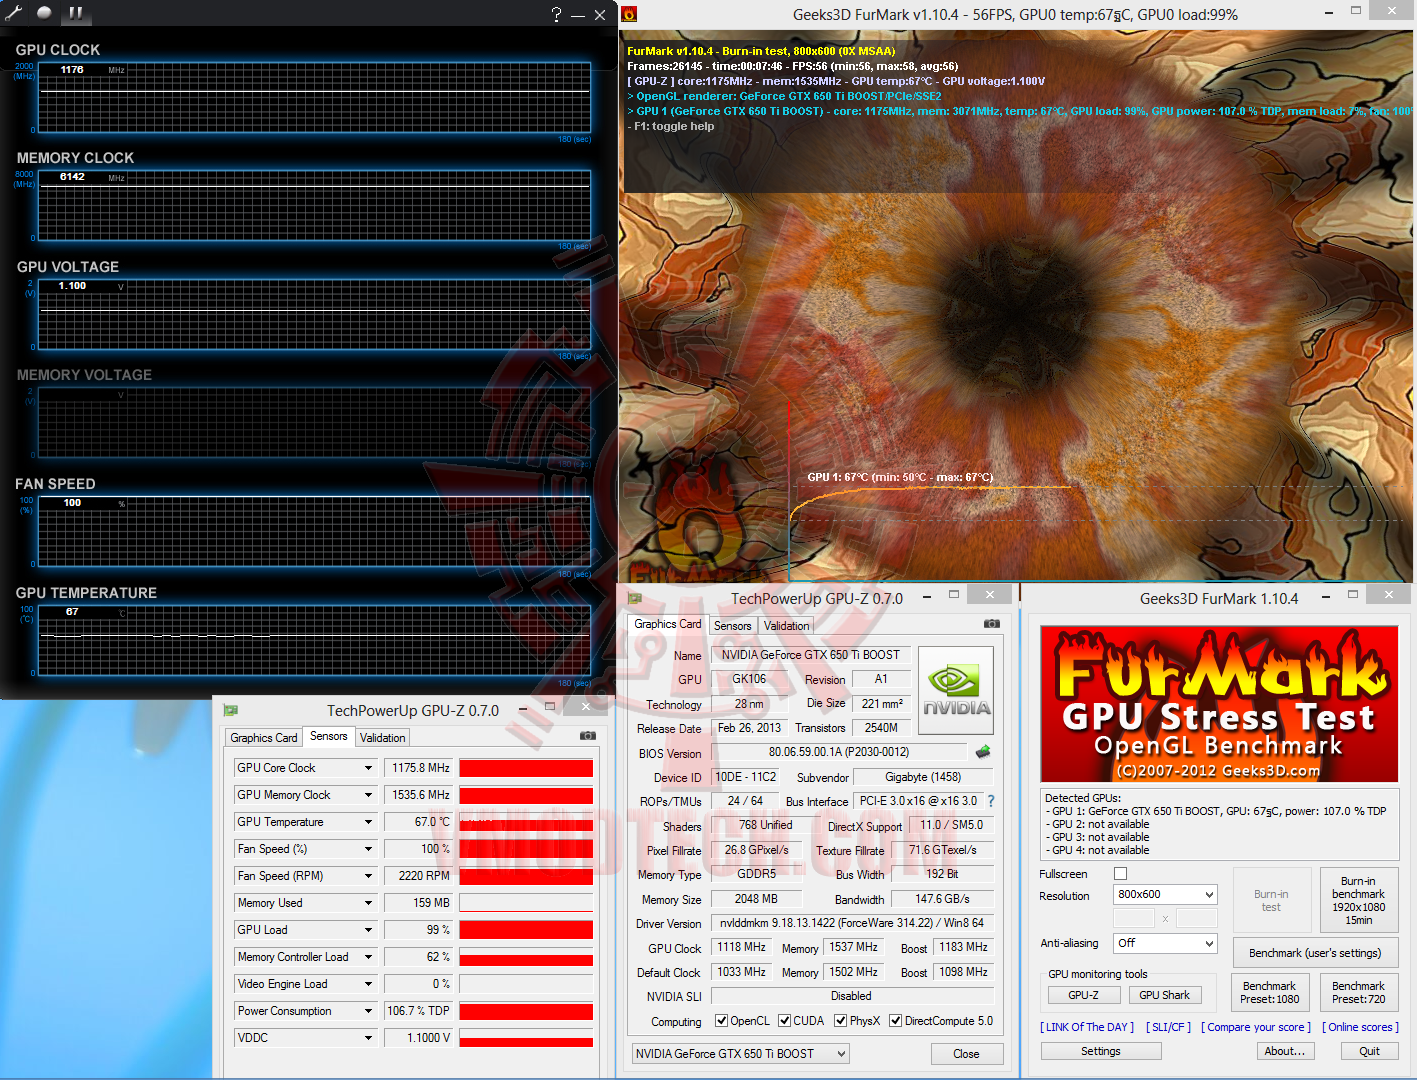Click the GPU-Z Graphics Card window title bar icon
Image resolution: width=1417 pixels, height=1080 pixels.
coord(634,598)
